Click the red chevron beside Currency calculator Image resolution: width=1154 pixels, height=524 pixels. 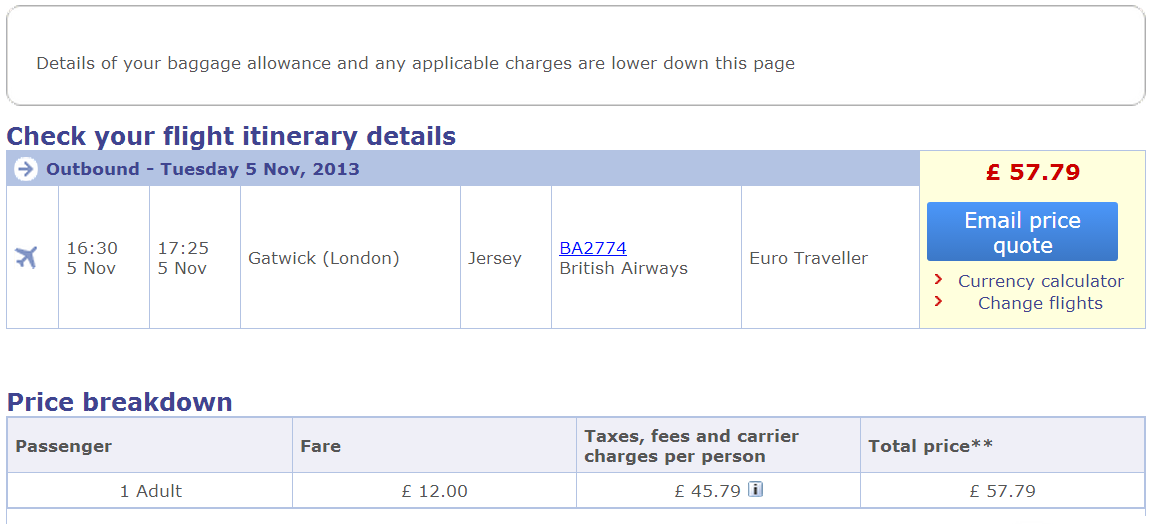pos(938,280)
